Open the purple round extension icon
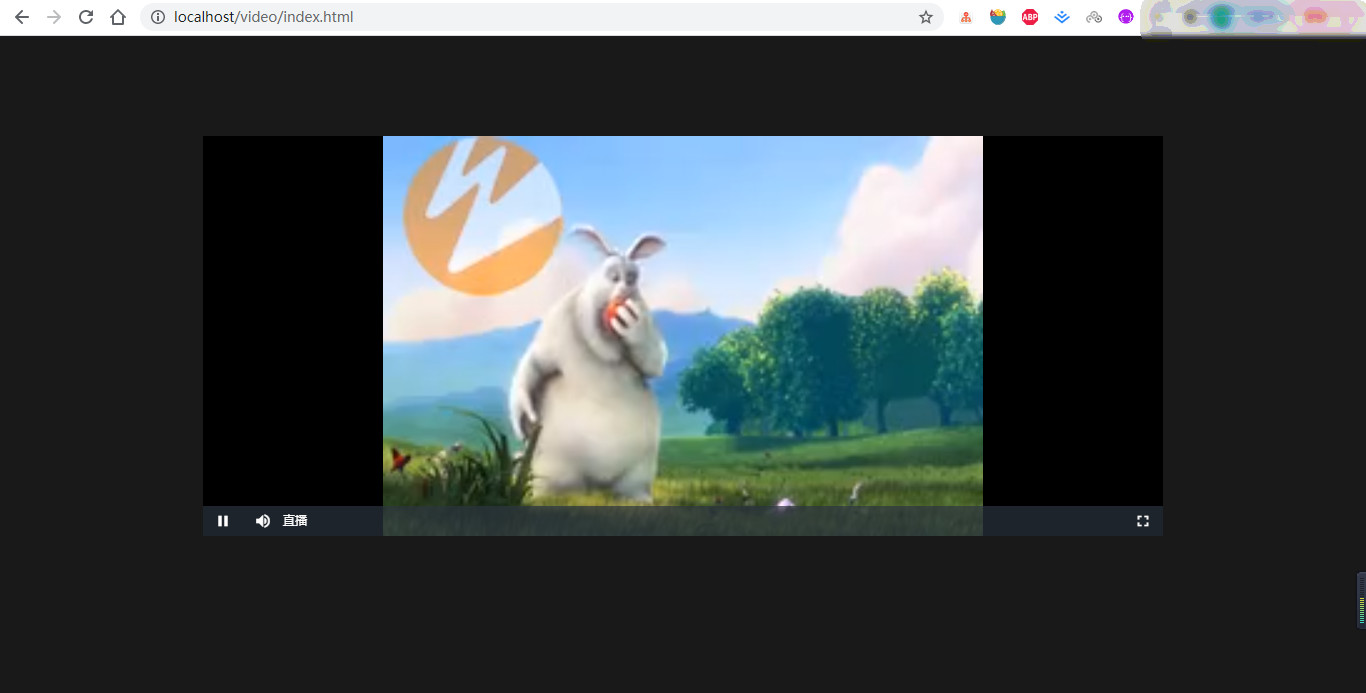The height and width of the screenshot is (693, 1366). pos(1126,17)
